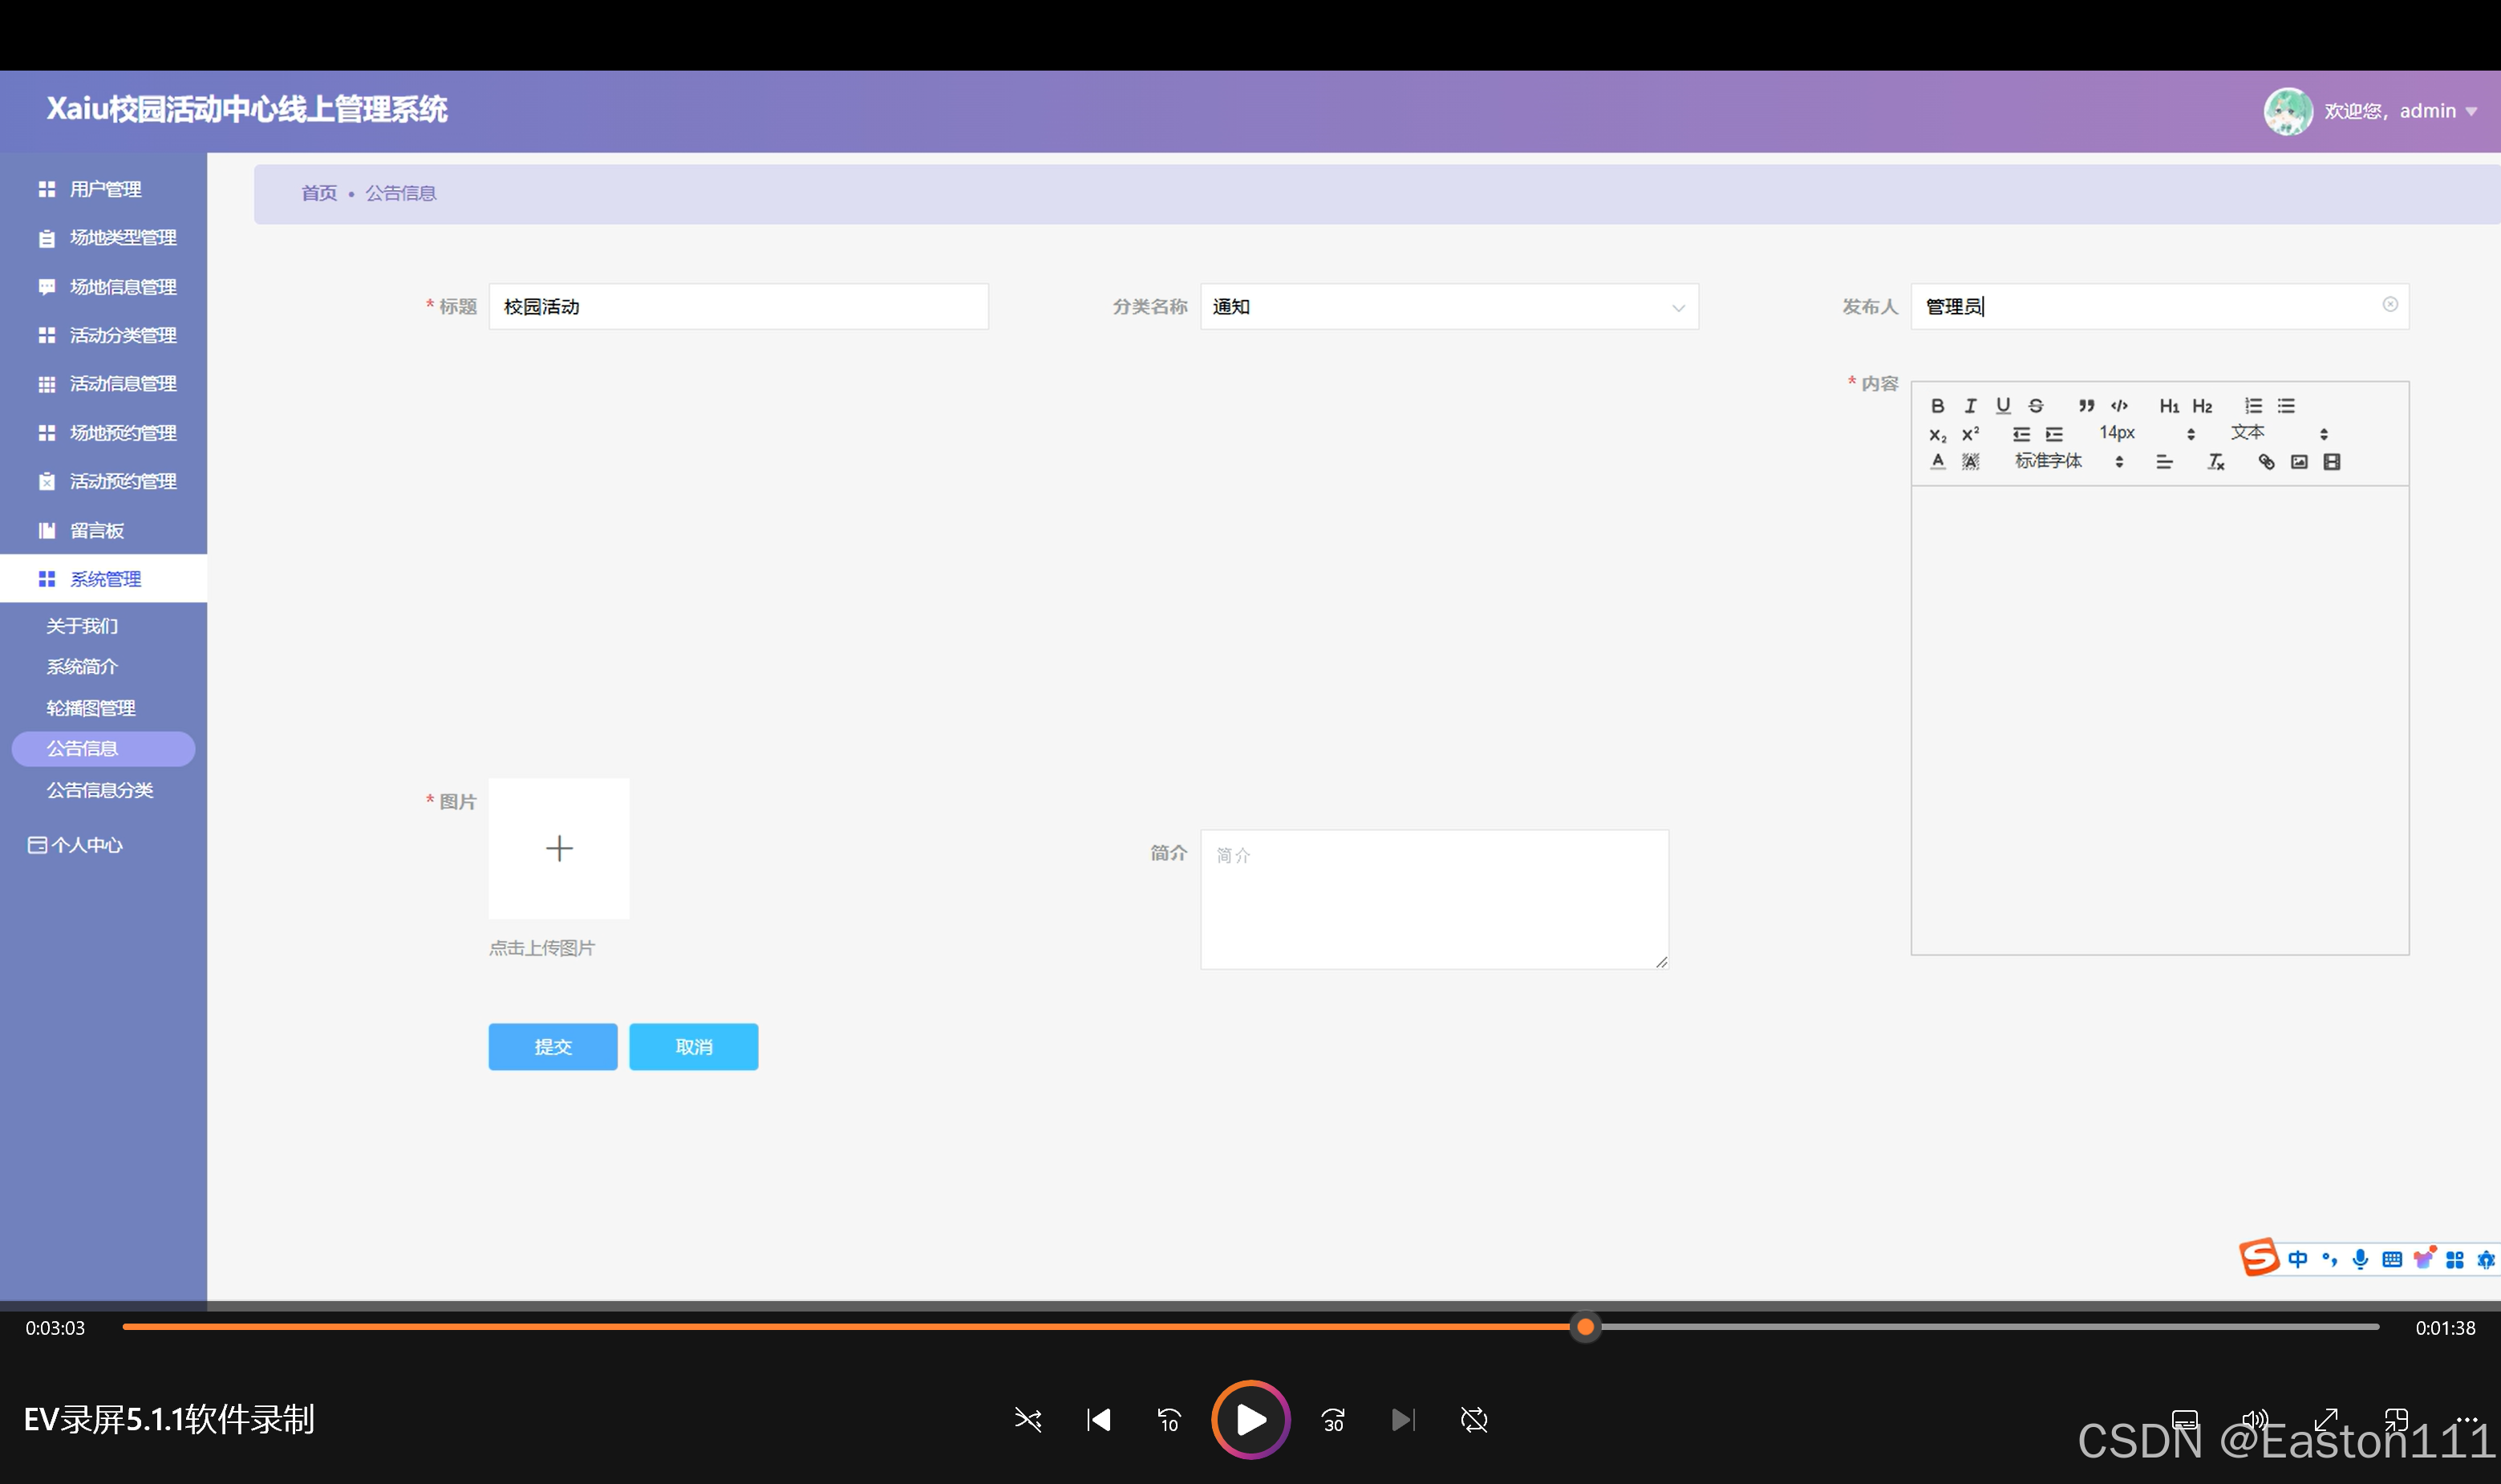
Task: Create a bulleted list
Action: pos(2286,405)
